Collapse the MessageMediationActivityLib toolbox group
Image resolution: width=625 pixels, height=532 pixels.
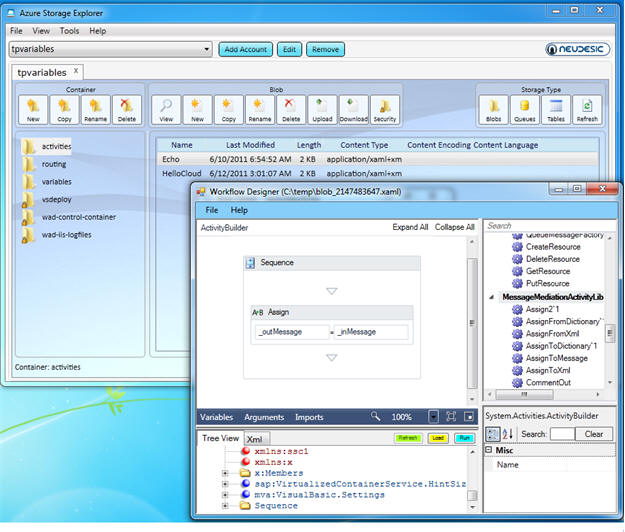click(x=492, y=297)
